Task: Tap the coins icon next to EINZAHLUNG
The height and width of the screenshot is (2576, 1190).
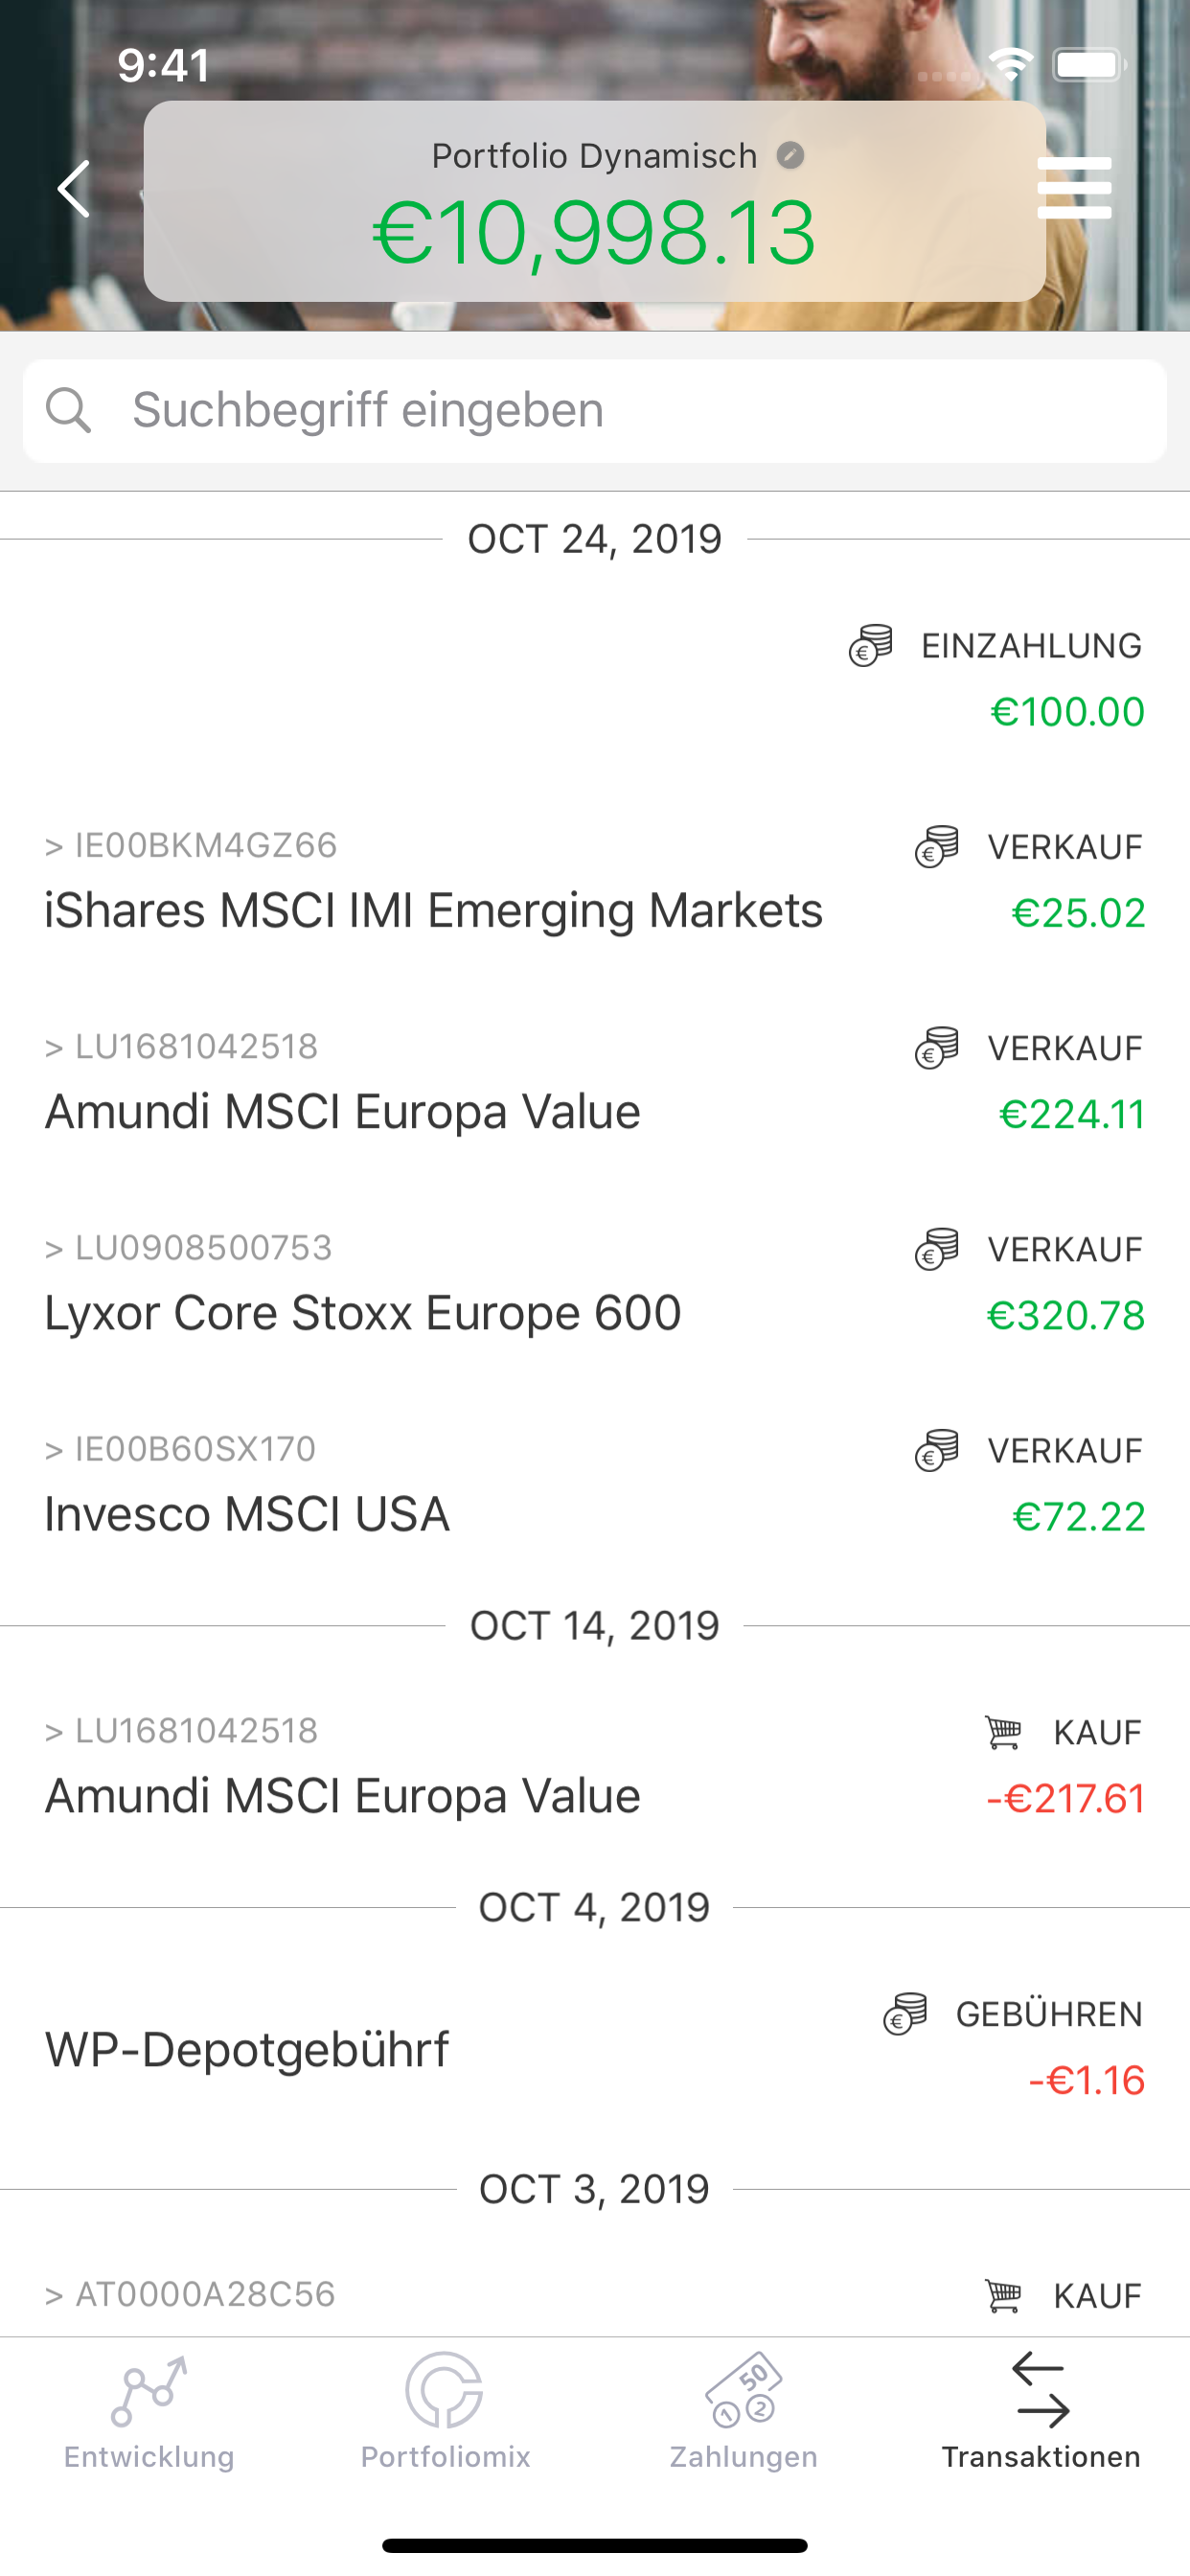Action: [x=871, y=645]
